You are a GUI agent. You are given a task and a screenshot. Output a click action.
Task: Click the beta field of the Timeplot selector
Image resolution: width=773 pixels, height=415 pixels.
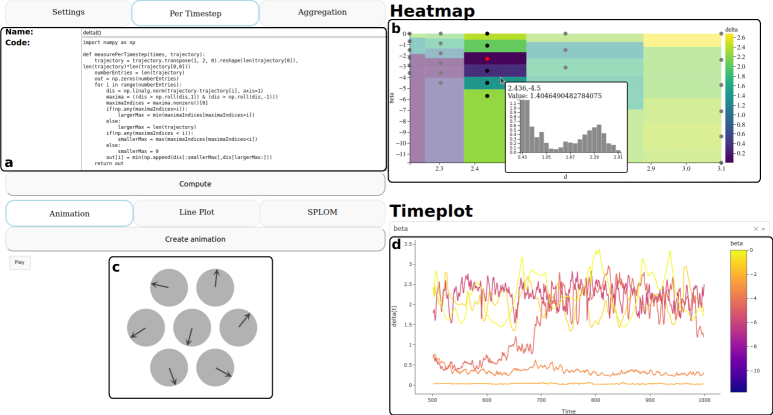[x=579, y=229]
